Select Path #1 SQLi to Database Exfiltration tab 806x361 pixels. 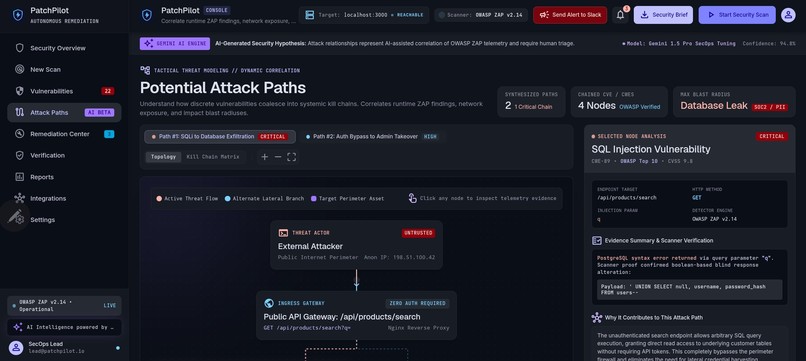coord(220,137)
